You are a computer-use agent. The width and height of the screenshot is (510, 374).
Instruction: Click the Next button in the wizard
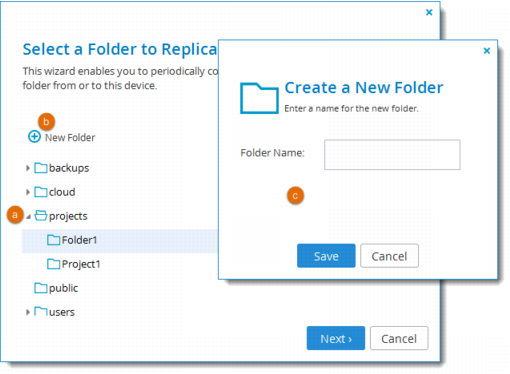336,338
